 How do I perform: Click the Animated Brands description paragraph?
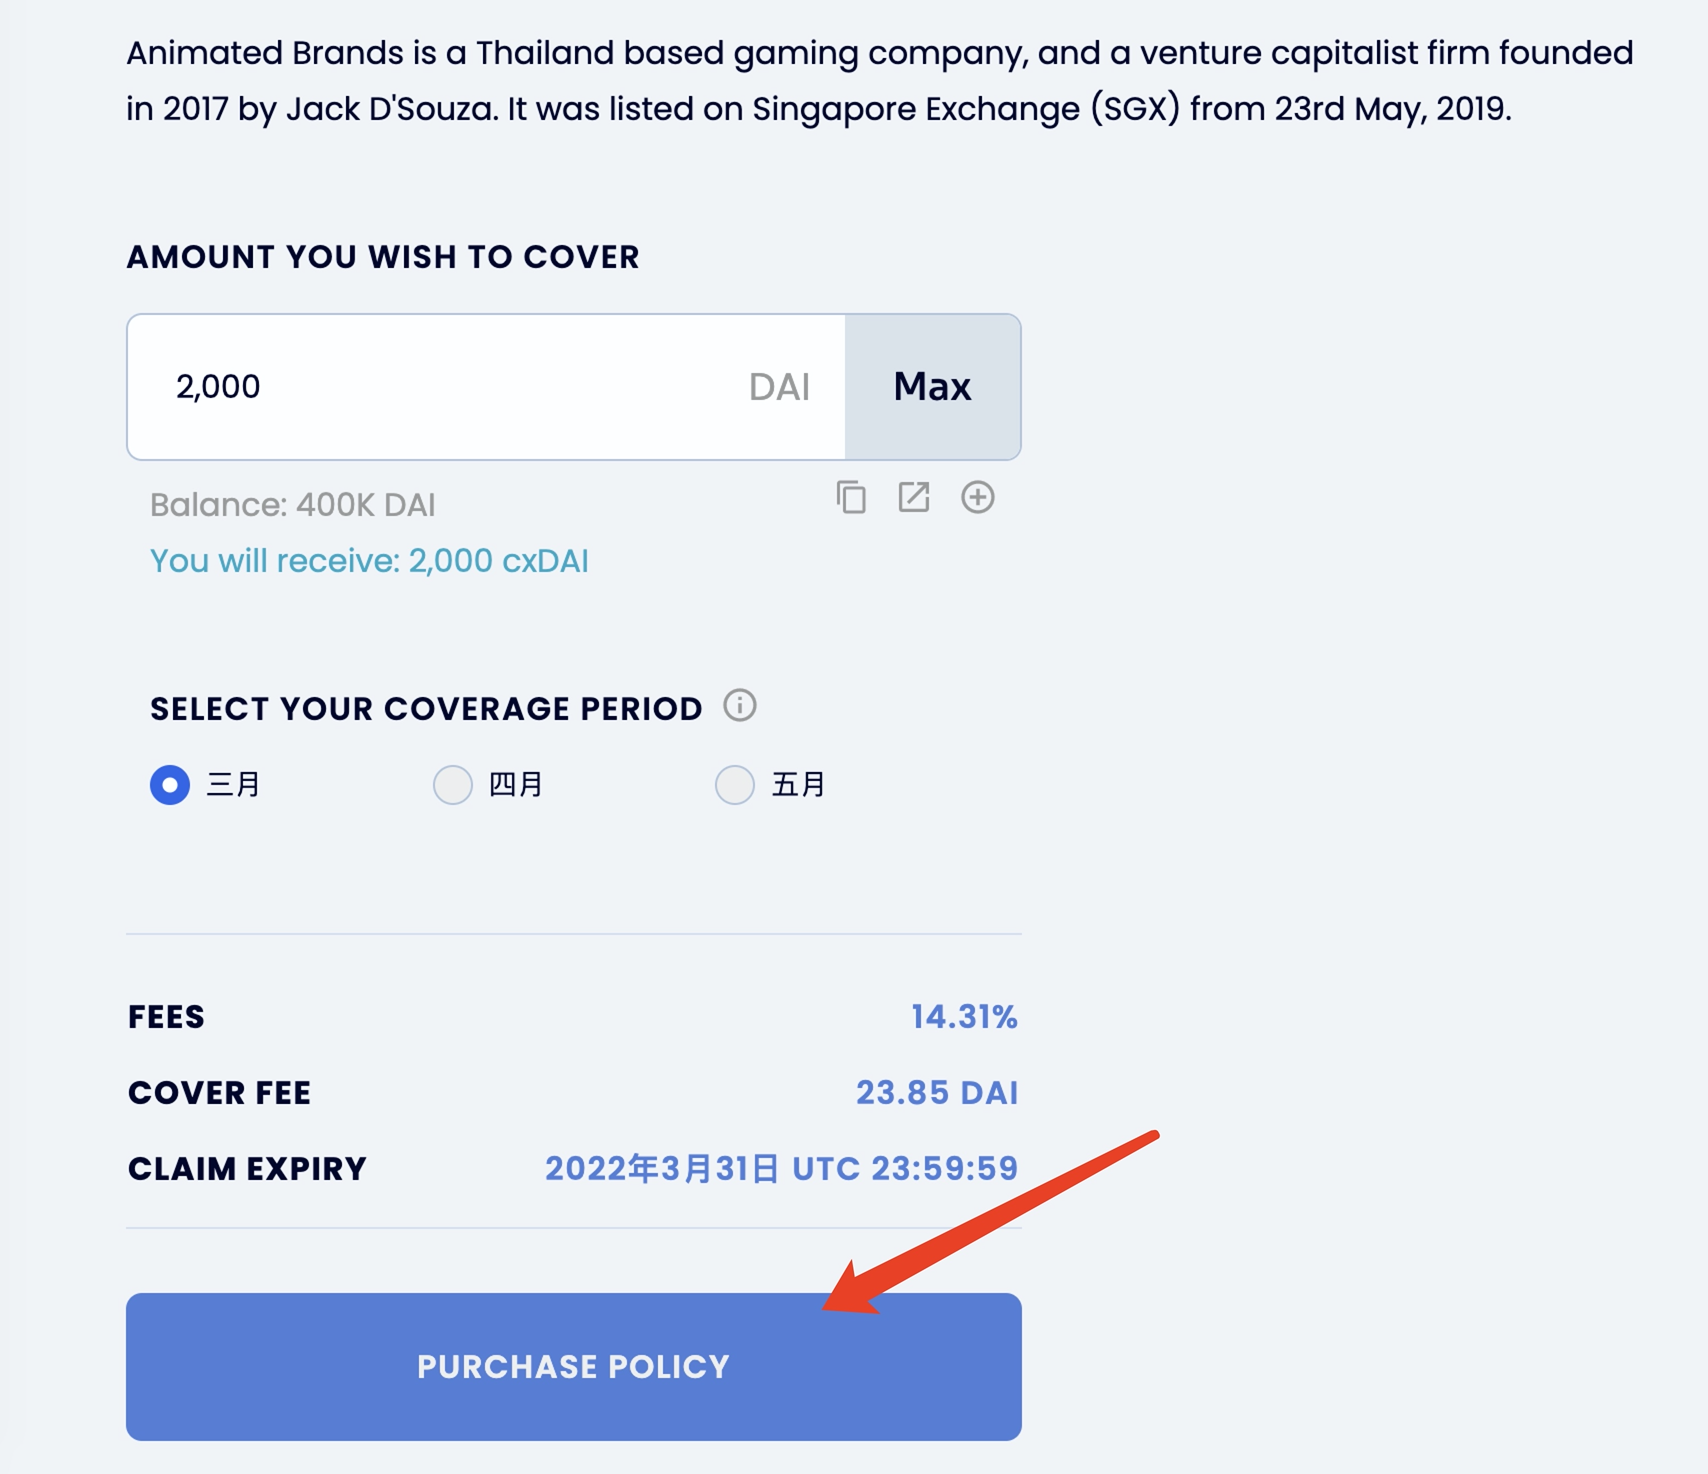[x=880, y=80]
